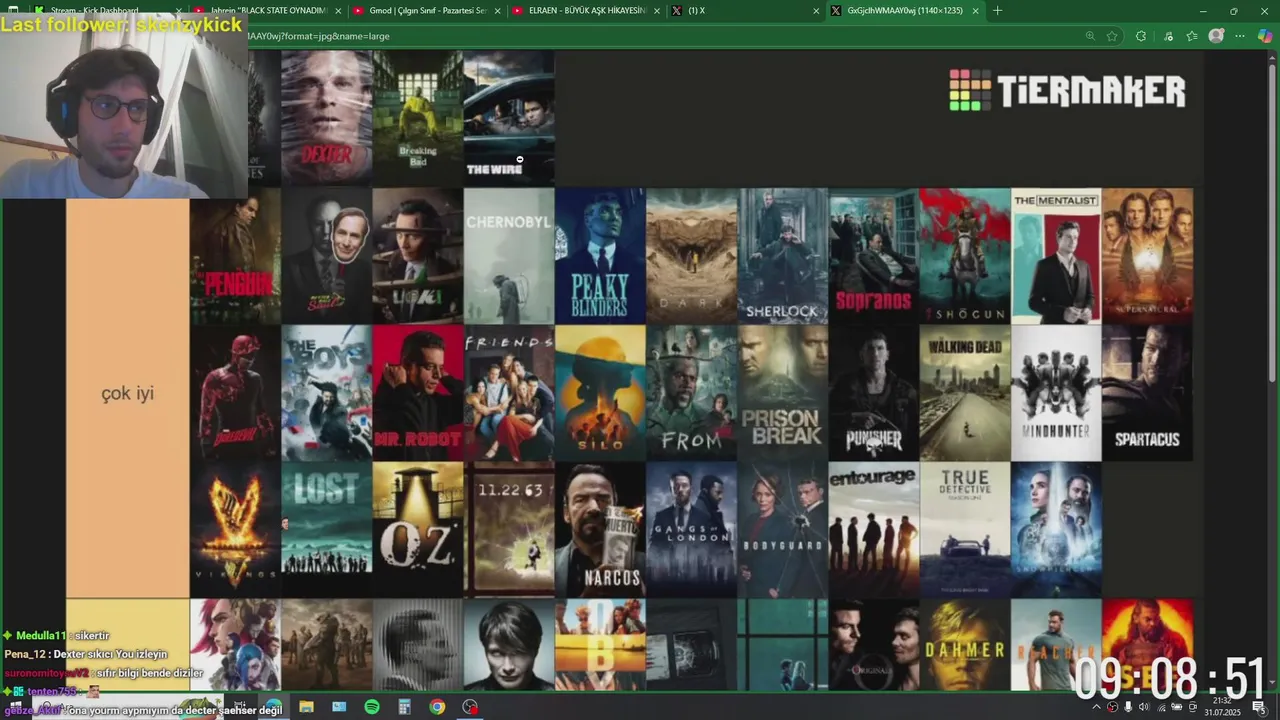Close the (1) X tab

(816, 11)
